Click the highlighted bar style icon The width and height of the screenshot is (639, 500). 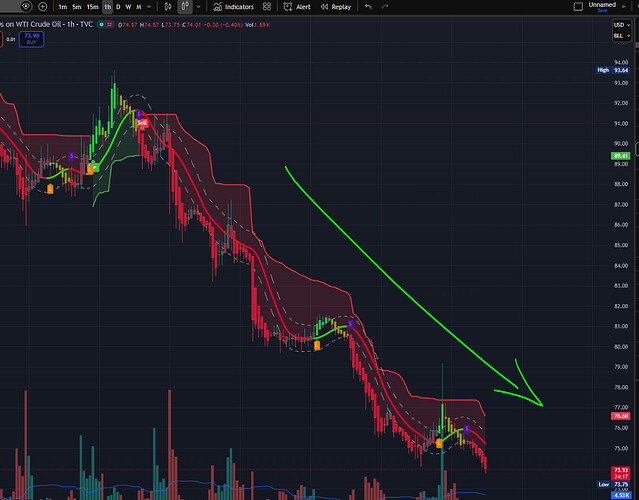(185, 7)
